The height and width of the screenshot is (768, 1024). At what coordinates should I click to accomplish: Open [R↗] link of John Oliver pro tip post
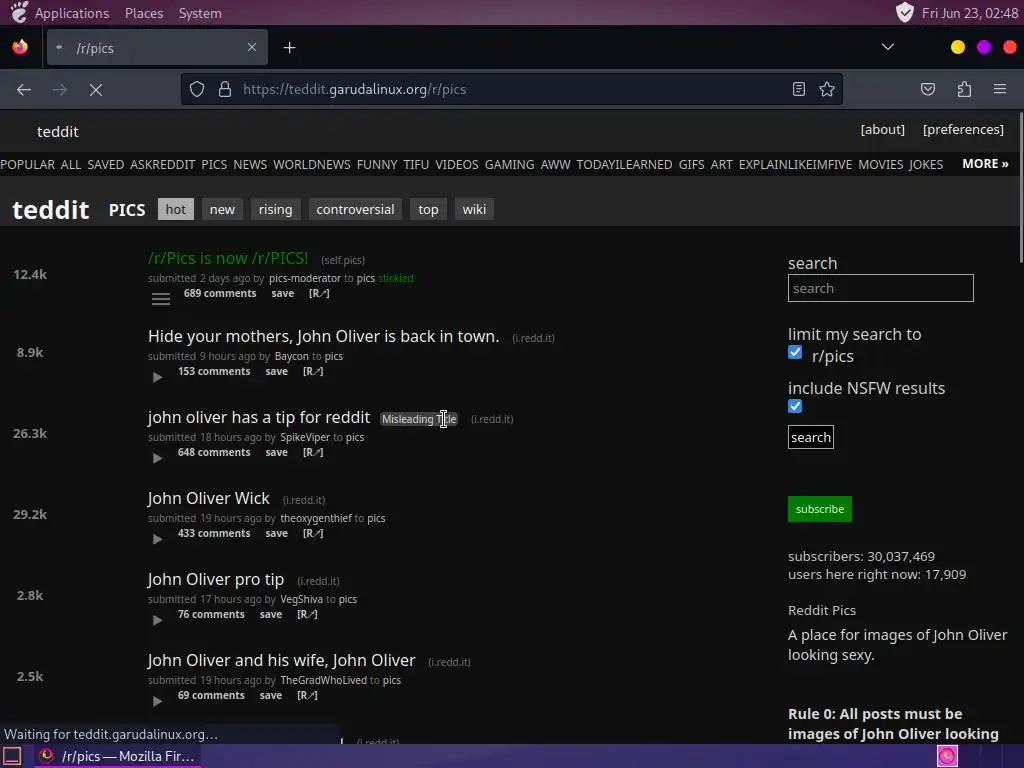[x=307, y=614]
